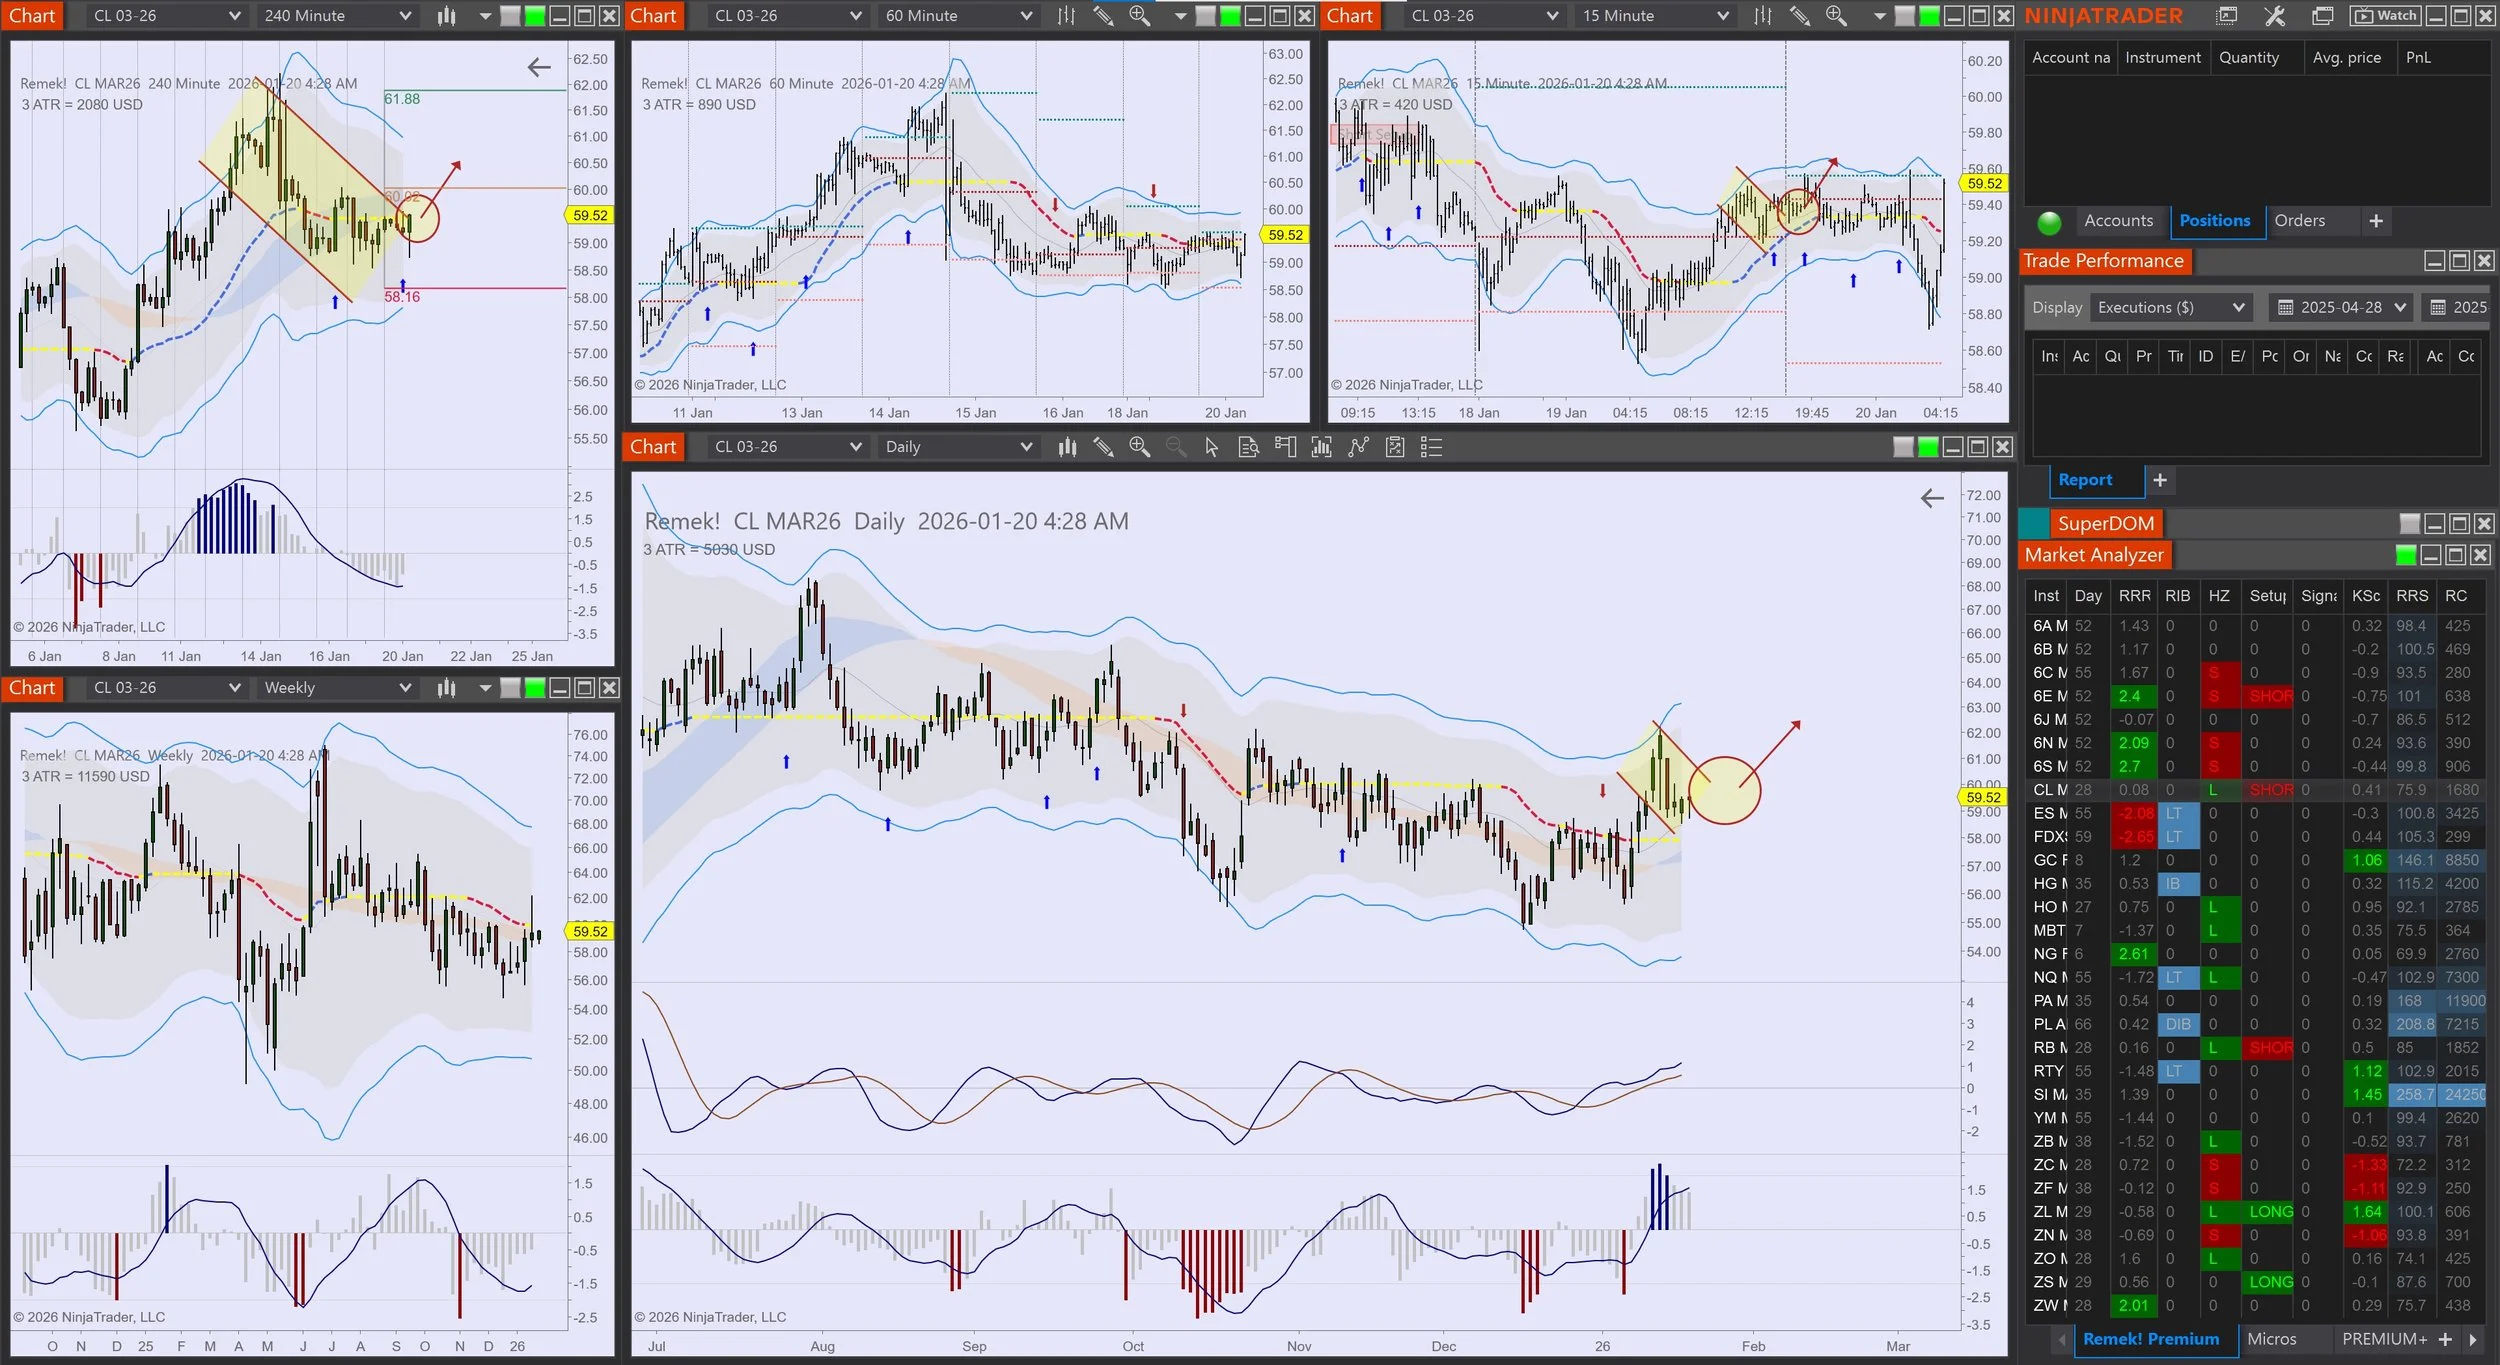Viewport: 2500px width, 1365px height.
Task: Expand the 60 Minute interval dropdown
Action: (x=1026, y=15)
